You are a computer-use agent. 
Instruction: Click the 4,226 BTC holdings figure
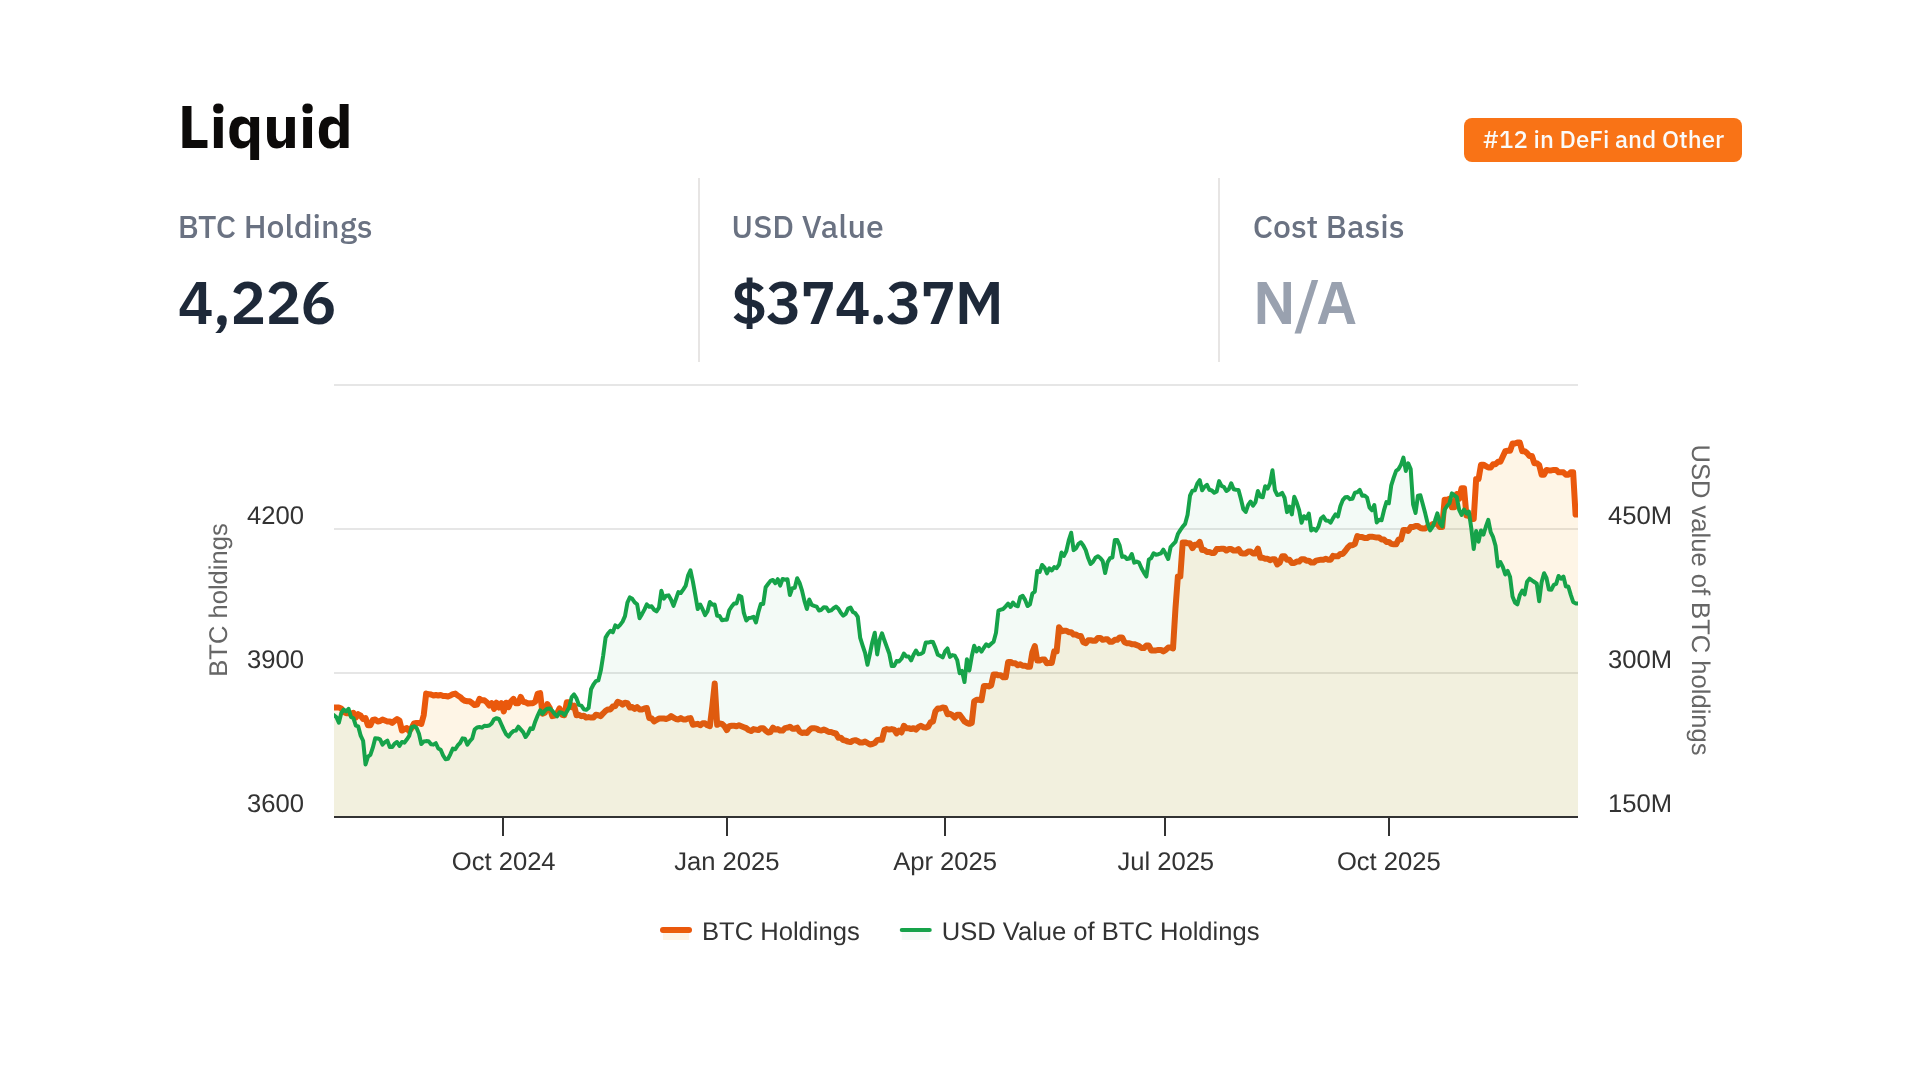point(257,304)
